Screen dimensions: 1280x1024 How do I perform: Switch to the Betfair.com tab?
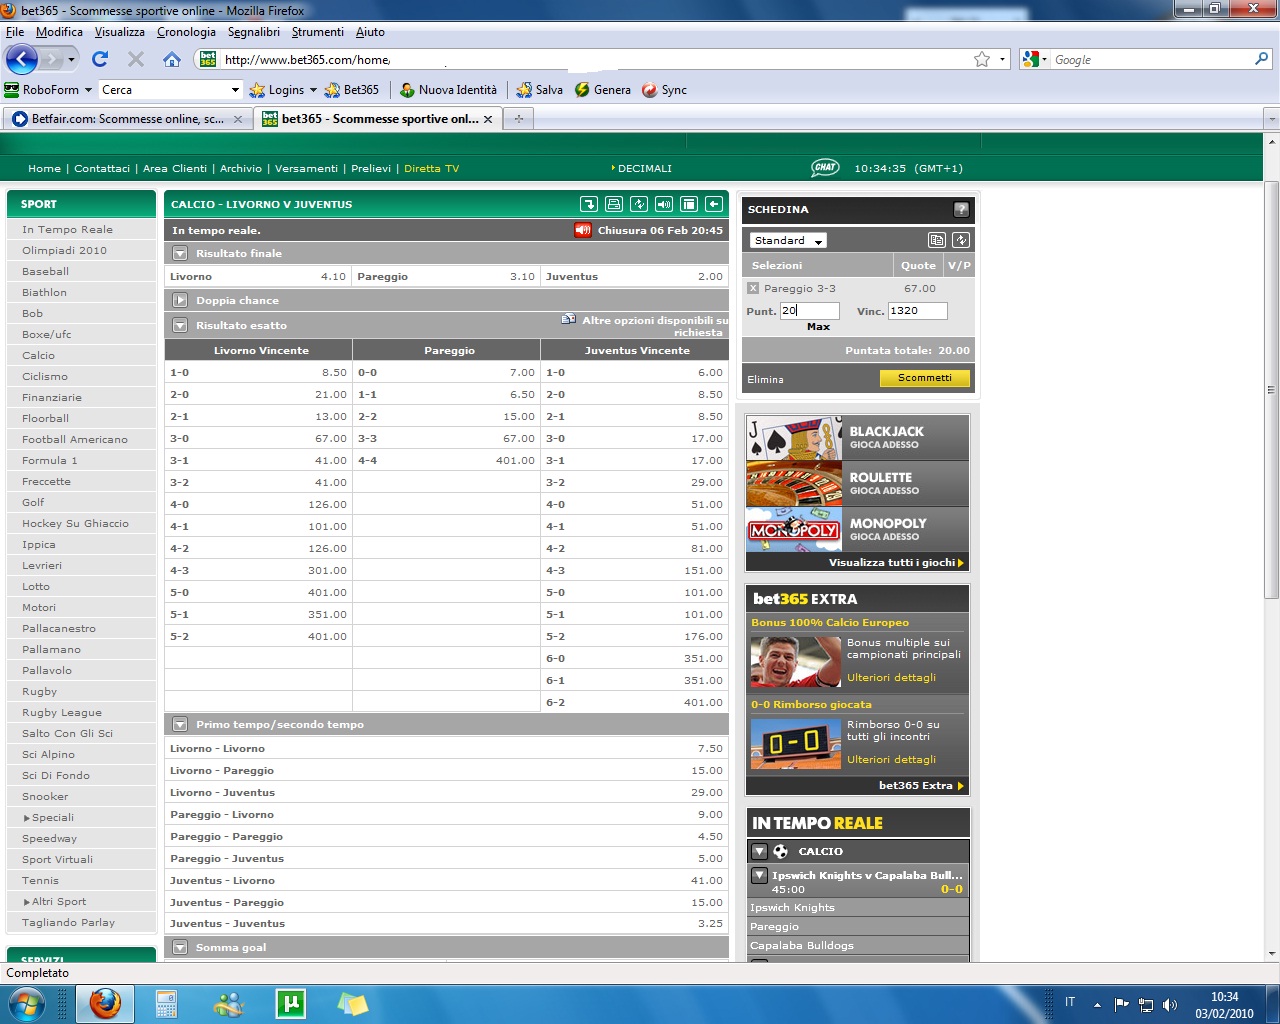[x=127, y=119]
